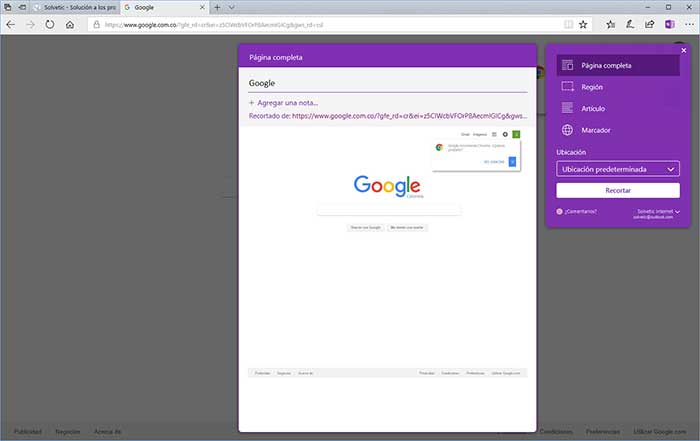
Task: Select Marcador clip mode
Action: 618,130
